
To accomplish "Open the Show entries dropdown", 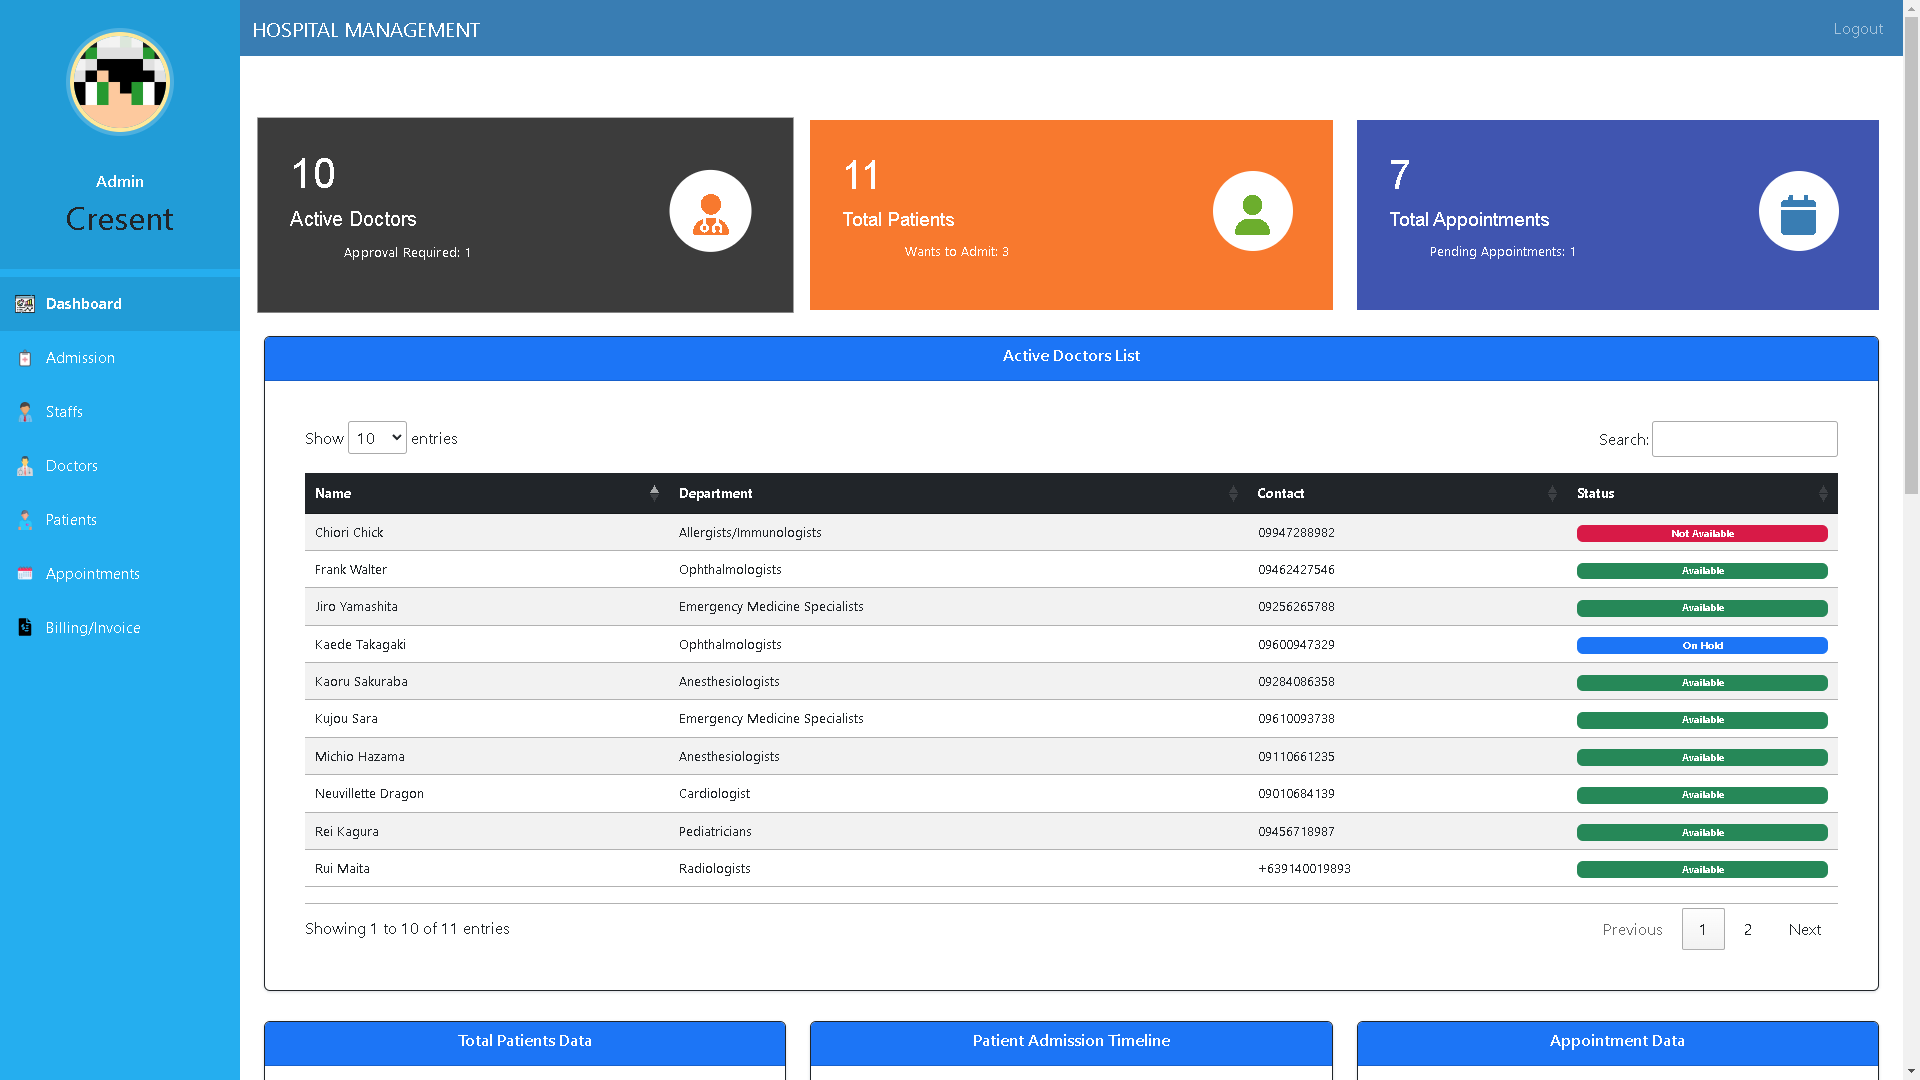I will [x=377, y=438].
